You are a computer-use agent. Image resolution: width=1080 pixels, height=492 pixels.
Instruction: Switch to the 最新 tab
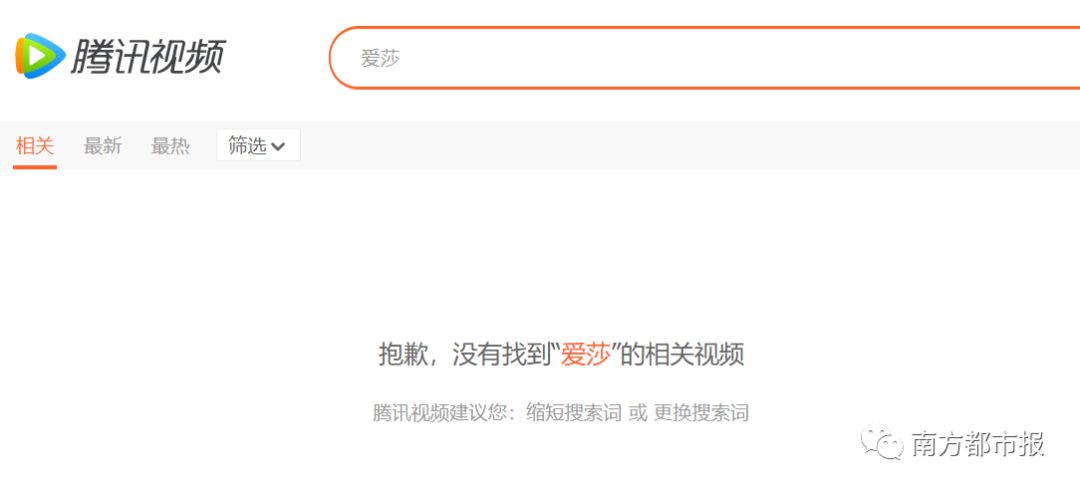coord(103,146)
